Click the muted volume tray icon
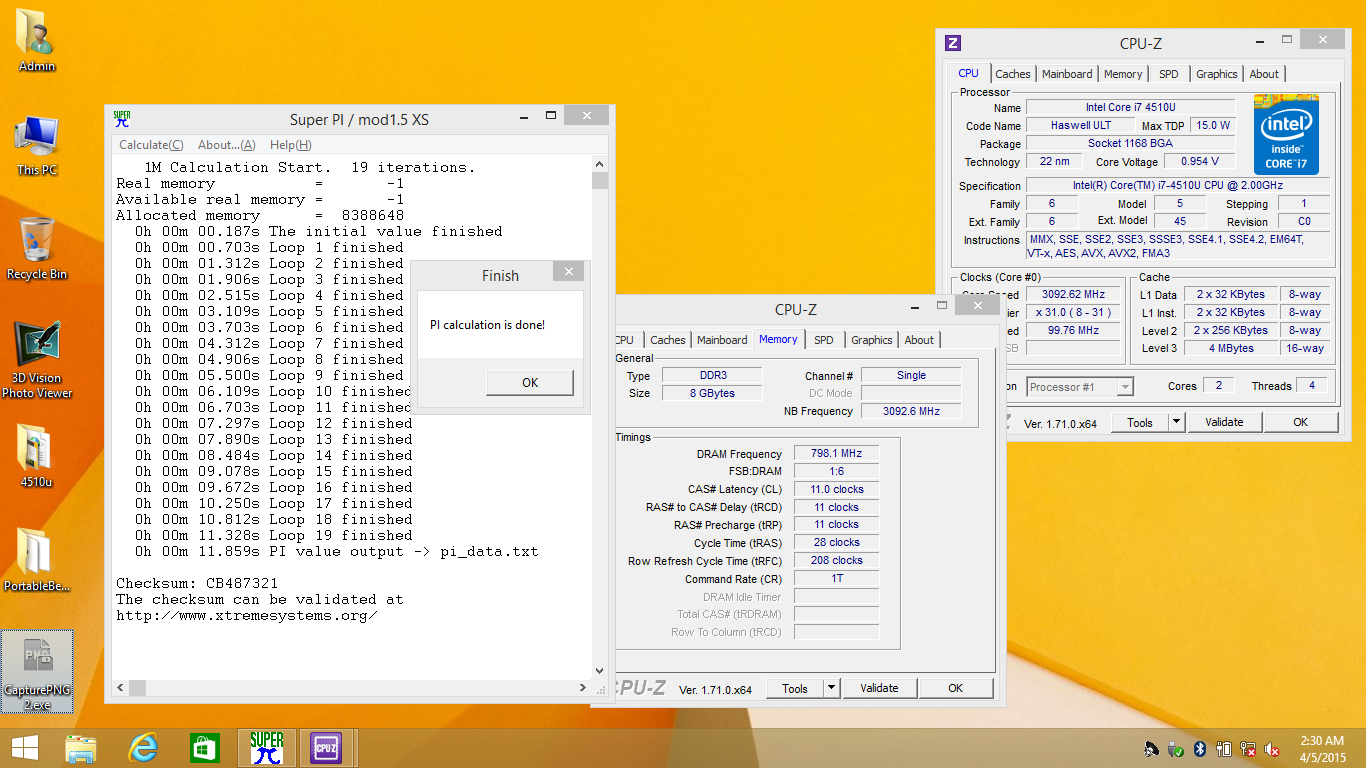1366x768 pixels. tap(1273, 749)
